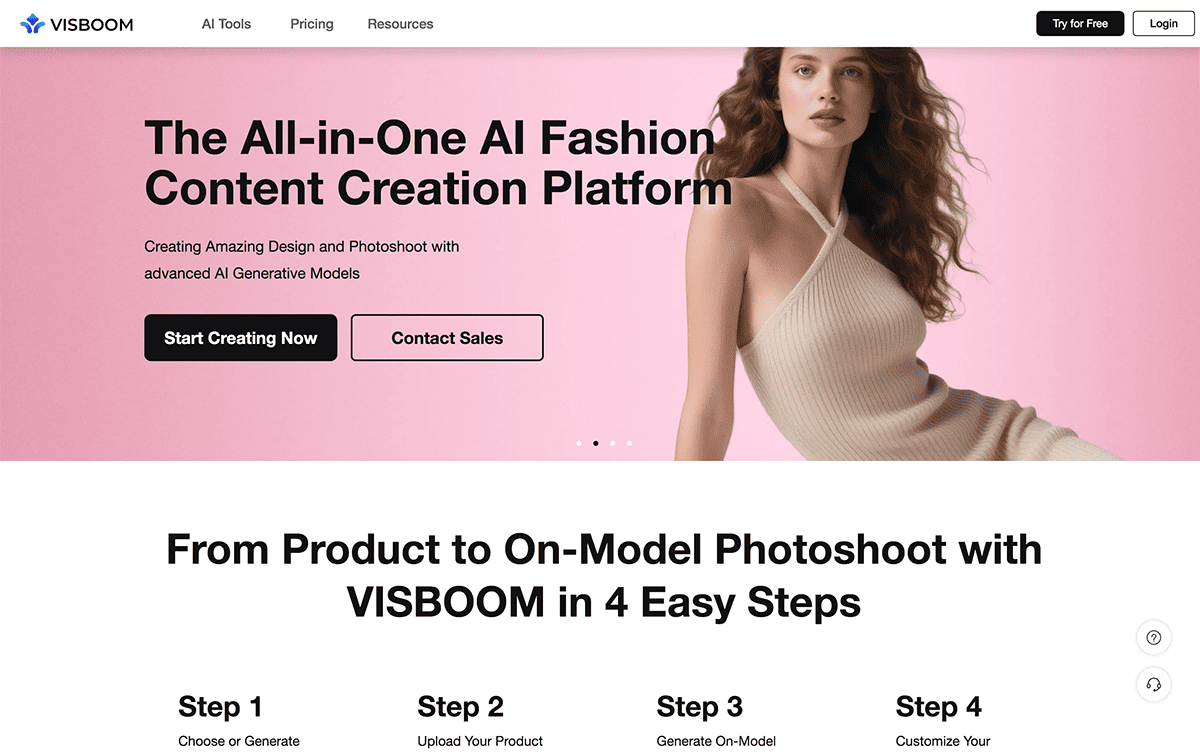1200x755 pixels.
Task: Select the first carousel dot
Action: (x=579, y=442)
